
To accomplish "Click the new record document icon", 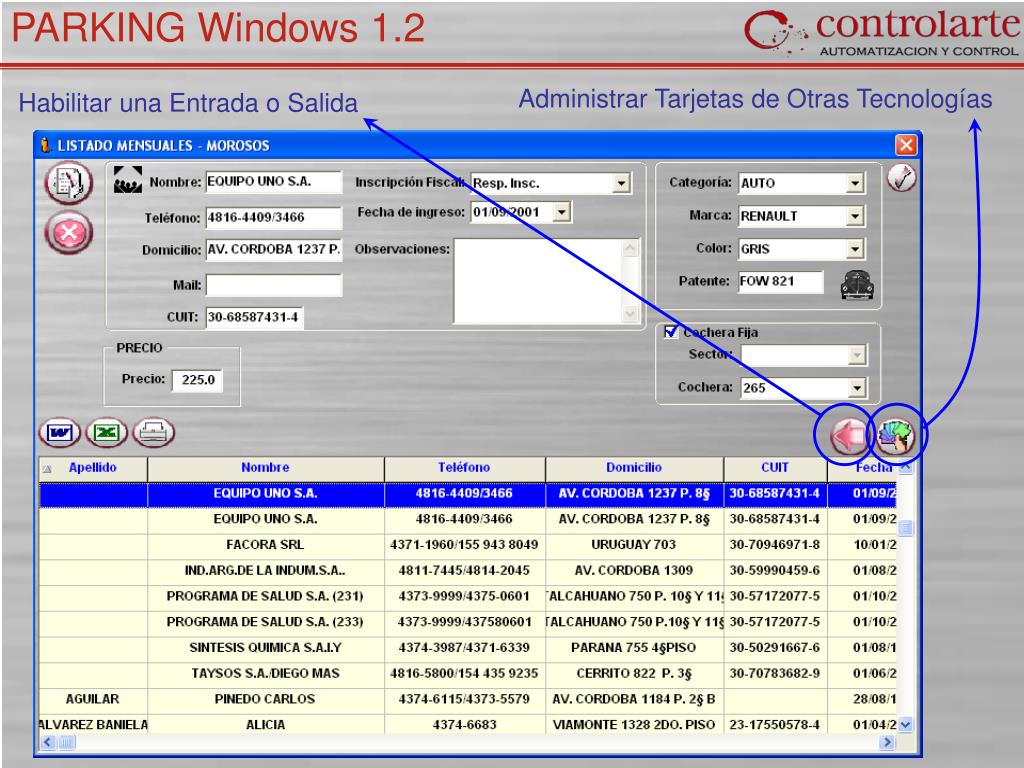I will coord(69,182).
